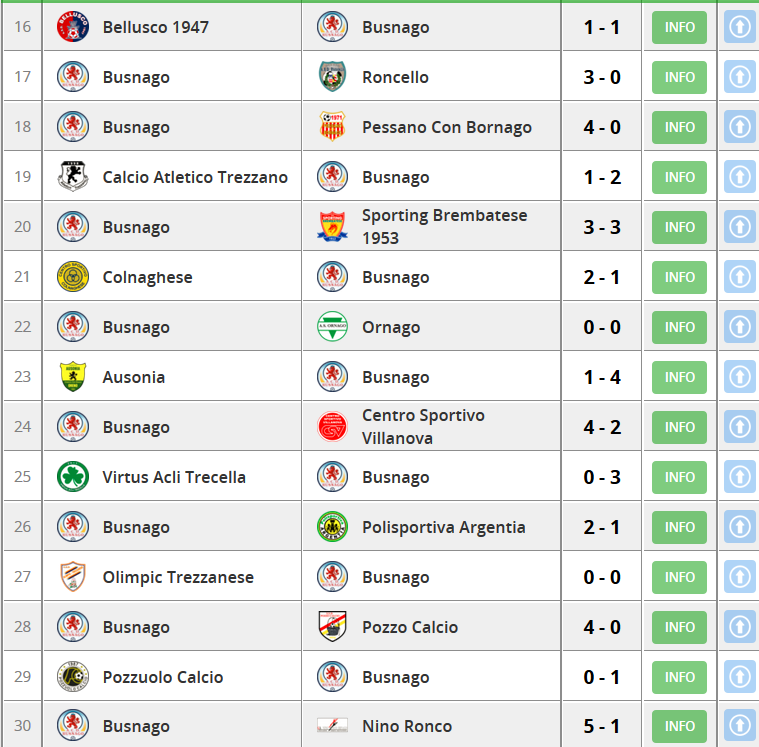The height and width of the screenshot is (747, 759).
Task: Click the Pozzuolo Calcio team name
Action: 163,677
